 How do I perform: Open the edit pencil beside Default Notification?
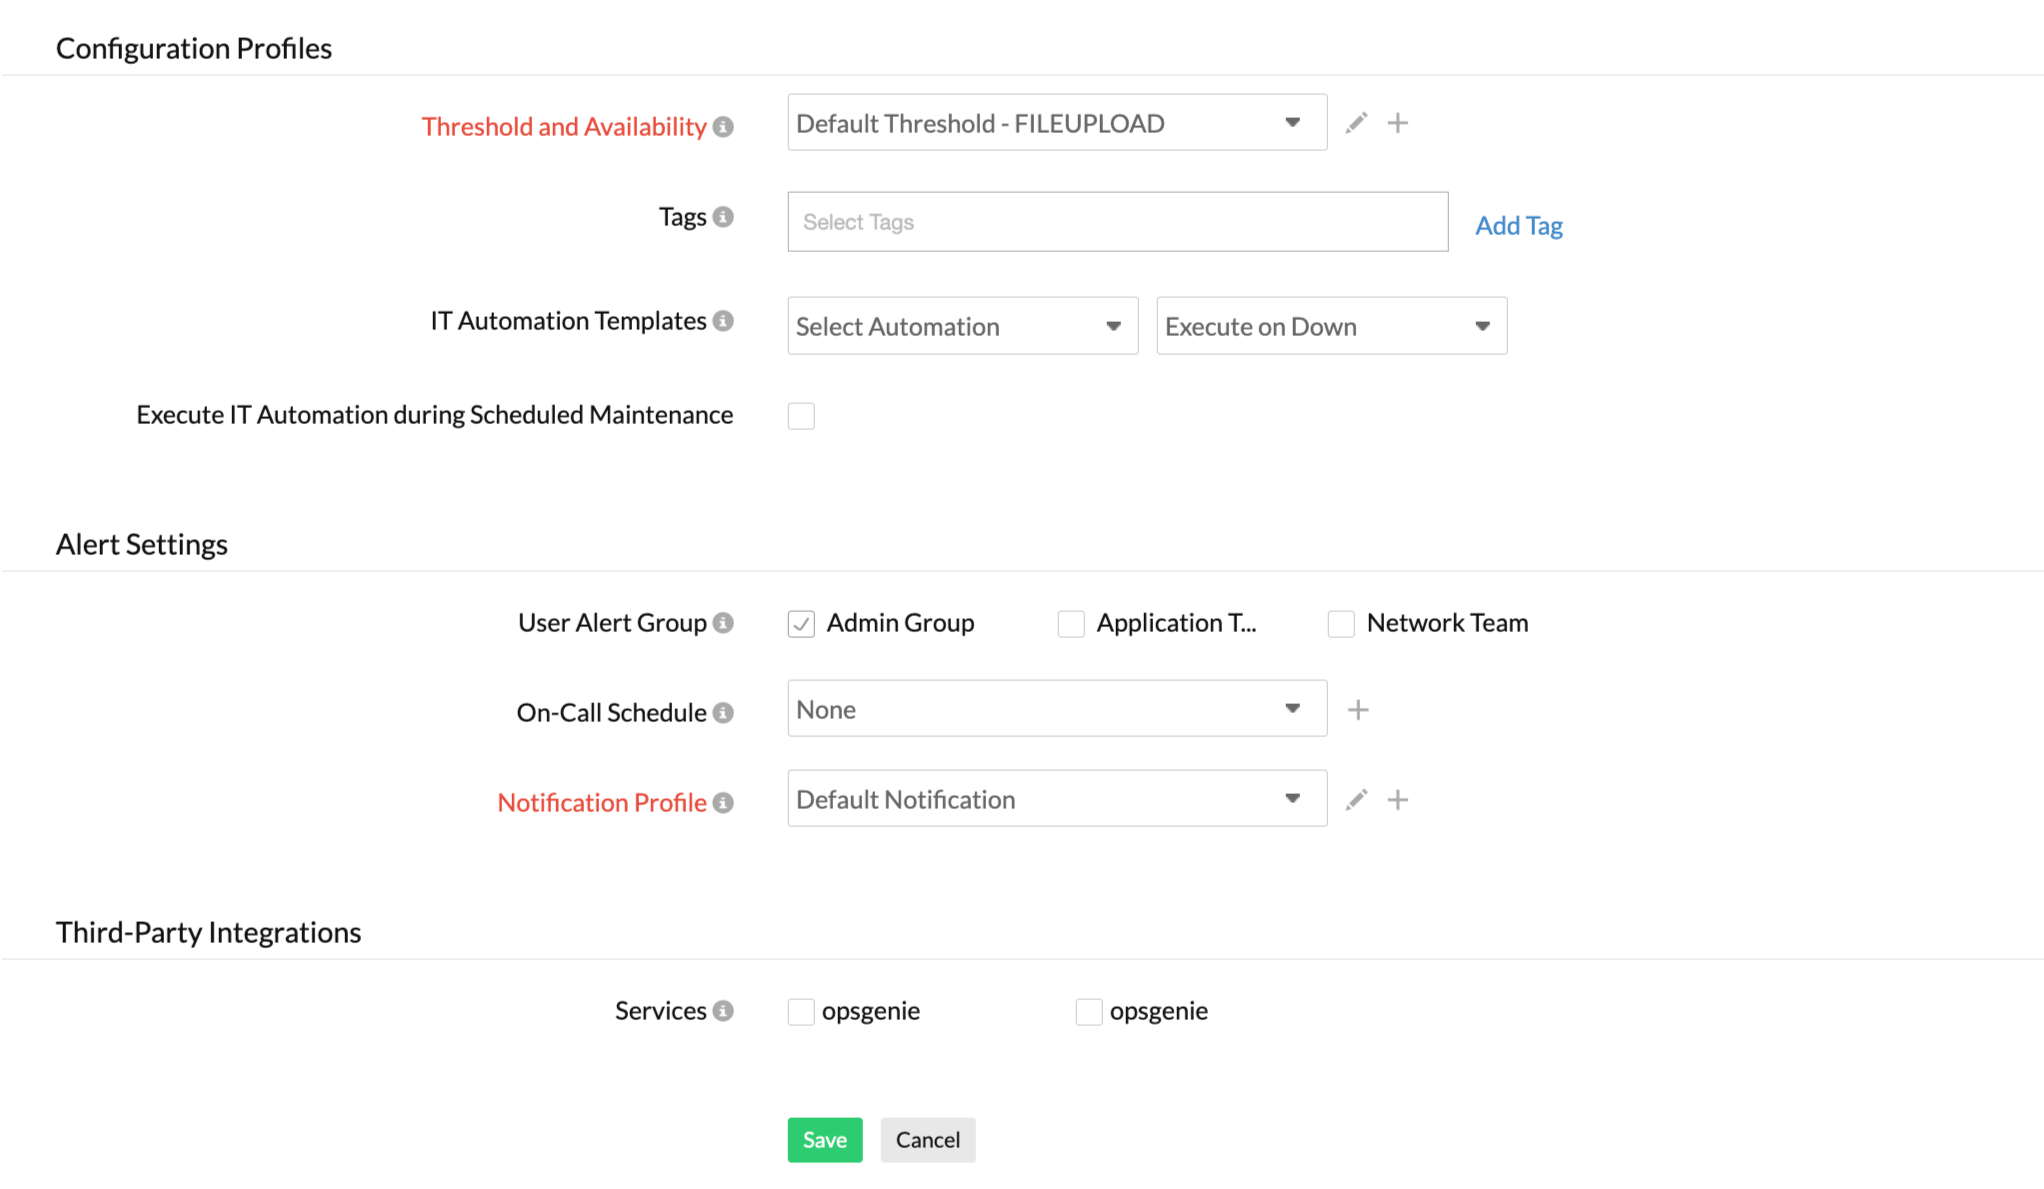(x=1356, y=799)
